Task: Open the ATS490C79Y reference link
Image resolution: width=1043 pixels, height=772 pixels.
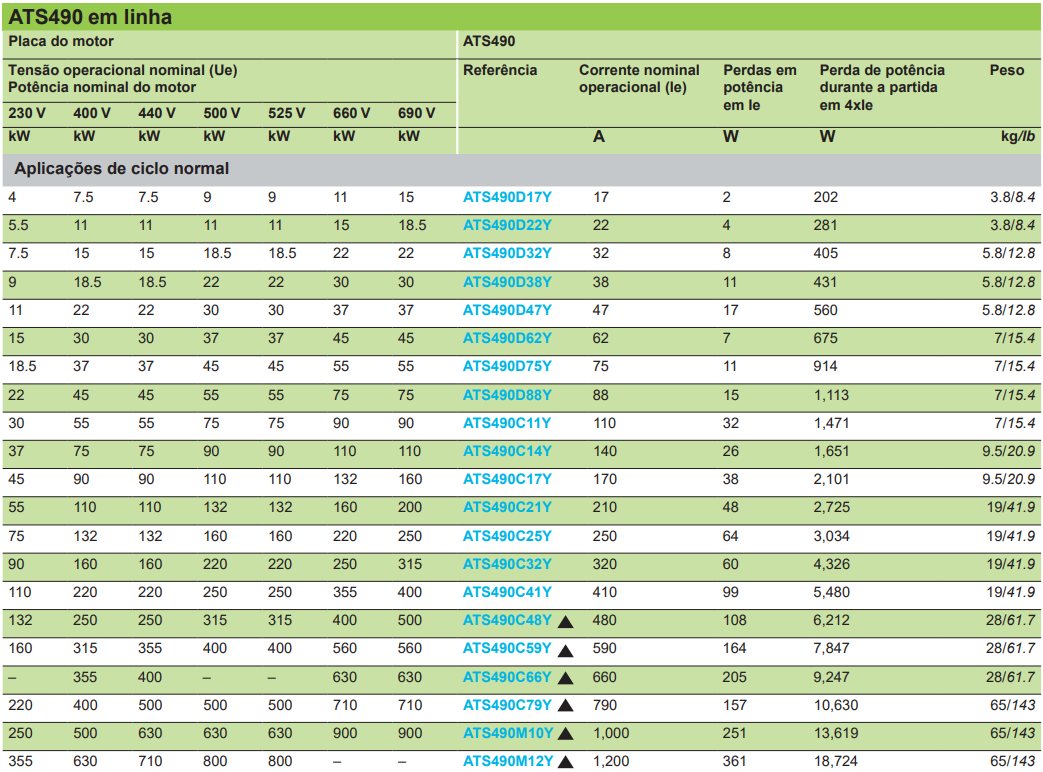Action: pos(507,705)
